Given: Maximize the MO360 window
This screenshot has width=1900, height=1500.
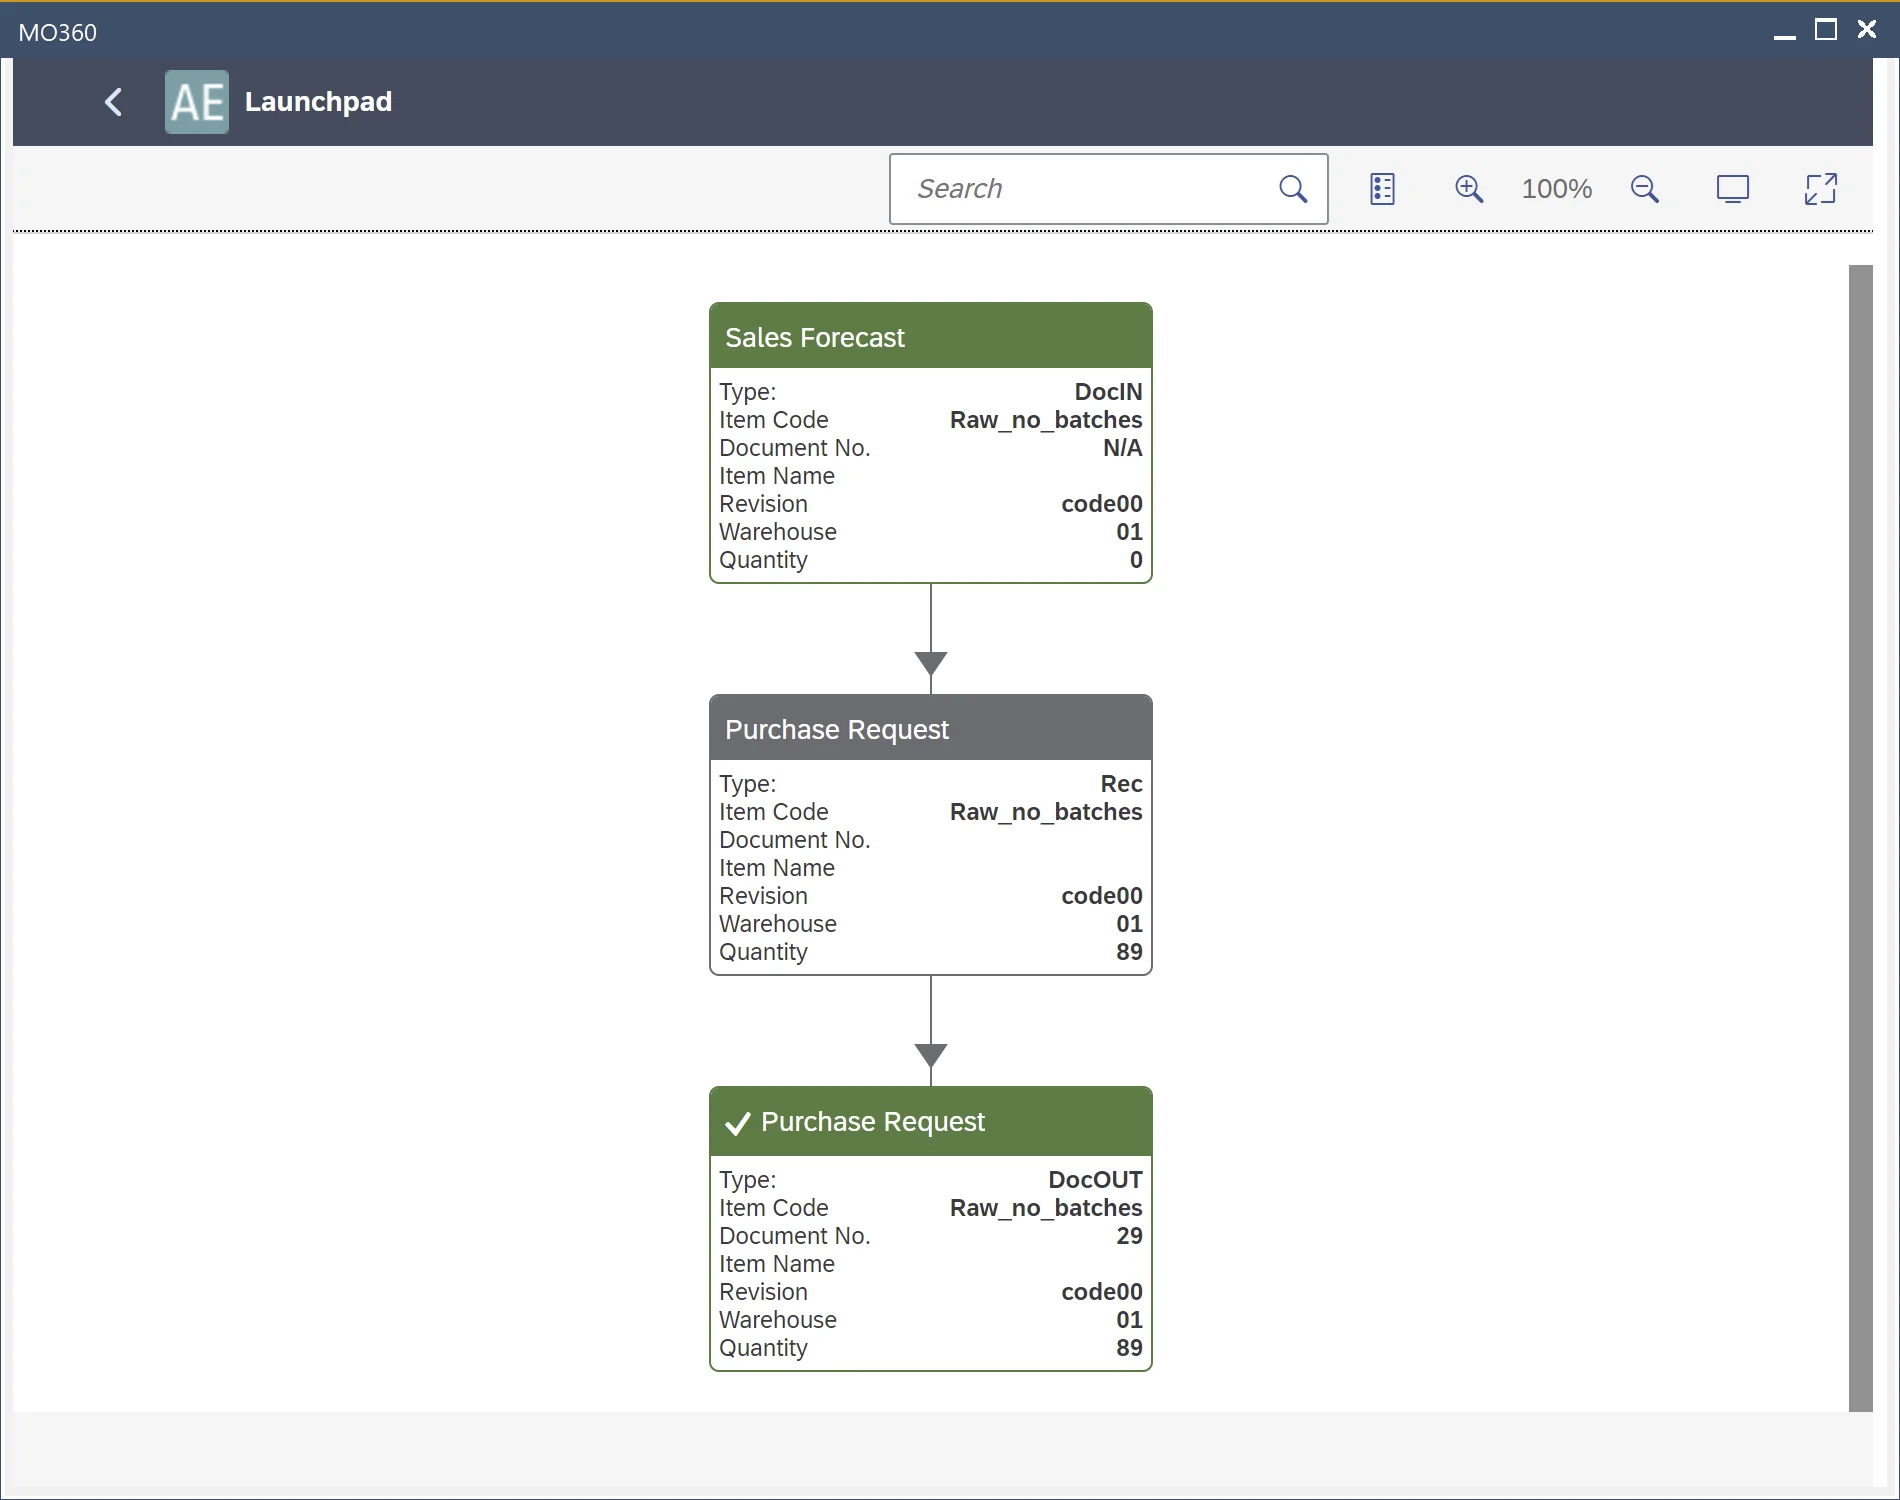Looking at the screenshot, I should (x=1825, y=30).
